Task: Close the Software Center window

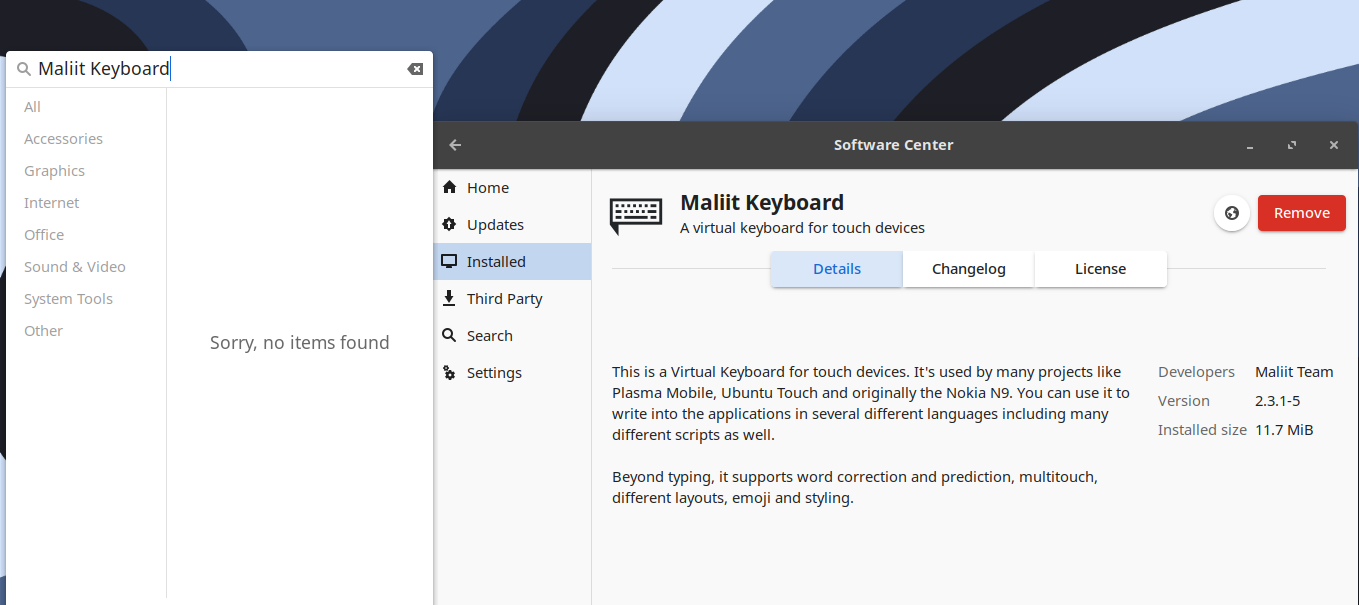Action: pyautogui.click(x=1334, y=146)
